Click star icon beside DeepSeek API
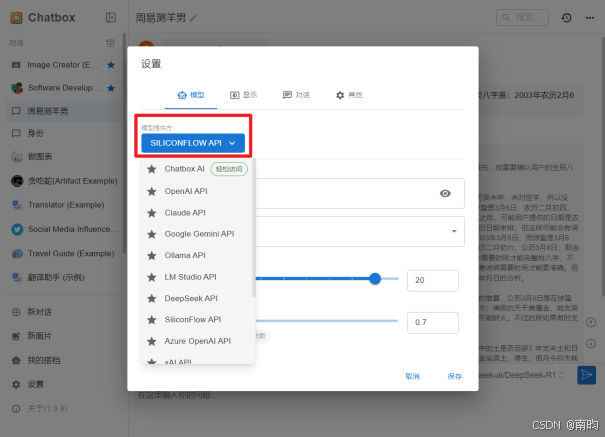Viewport: 605px width, 437px height. pos(152,299)
